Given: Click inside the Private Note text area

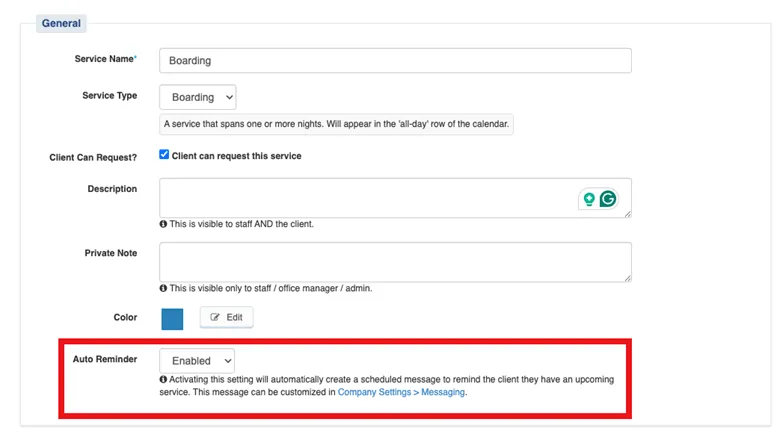Looking at the screenshot, I should (x=395, y=262).
